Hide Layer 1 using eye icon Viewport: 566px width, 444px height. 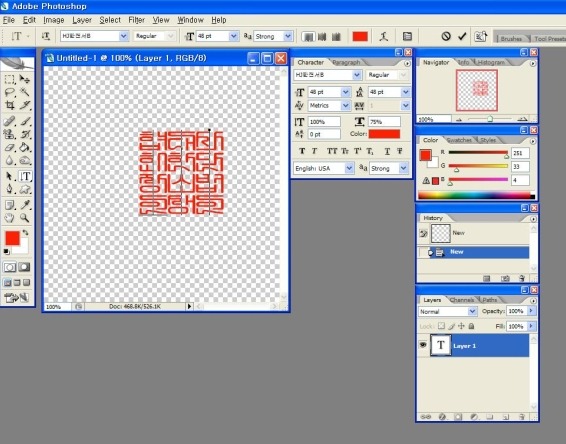point(423,345)
